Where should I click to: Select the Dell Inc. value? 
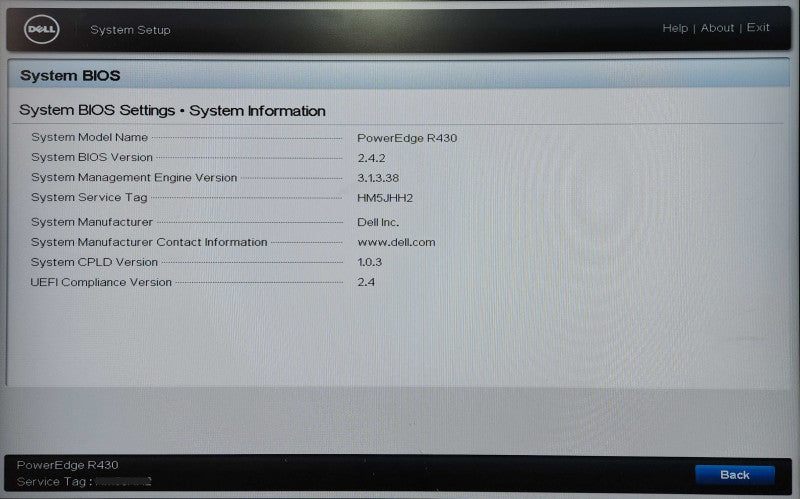tap(378, 222)
